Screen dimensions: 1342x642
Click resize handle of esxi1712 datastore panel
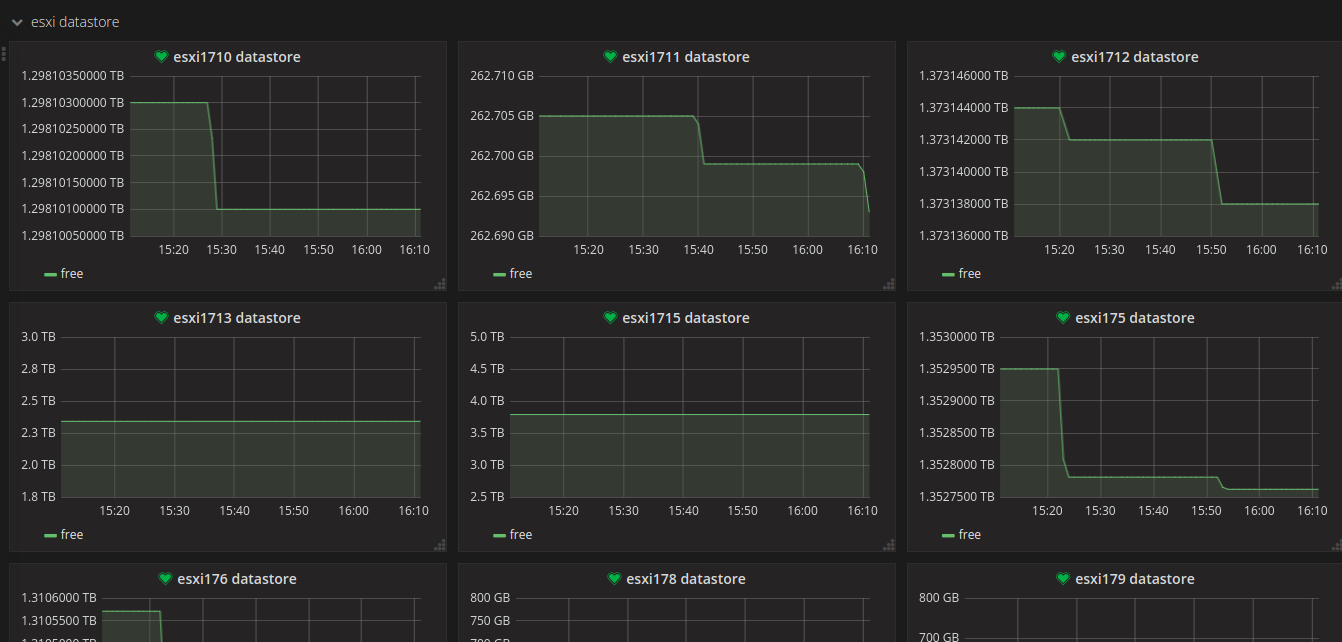1337,284
